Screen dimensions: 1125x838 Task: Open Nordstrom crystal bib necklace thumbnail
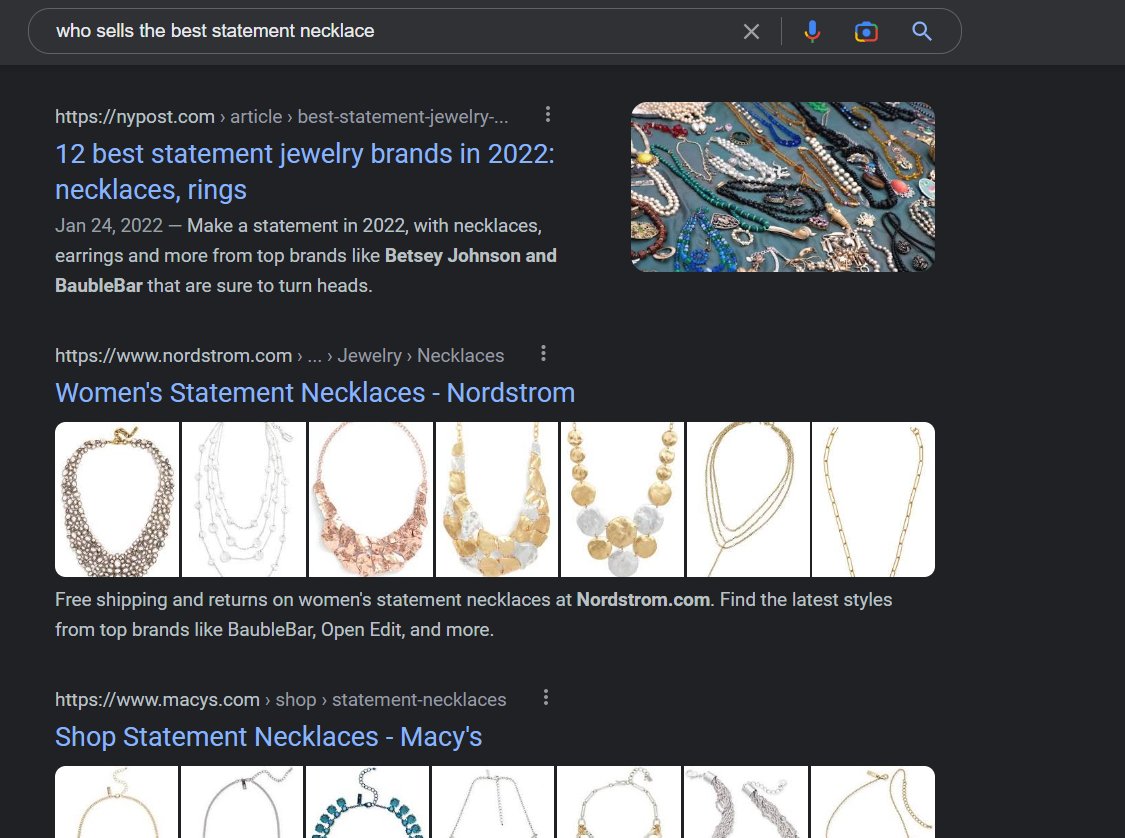click(117, 499)
